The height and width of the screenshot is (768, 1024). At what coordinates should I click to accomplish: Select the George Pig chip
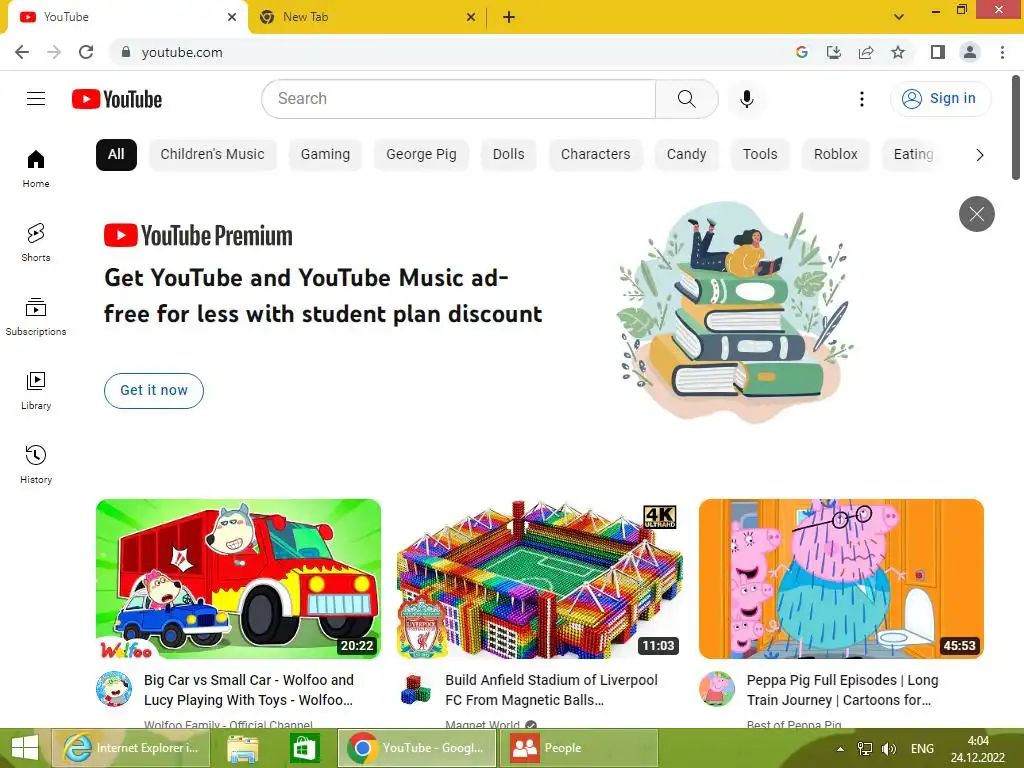coord(421,155)
